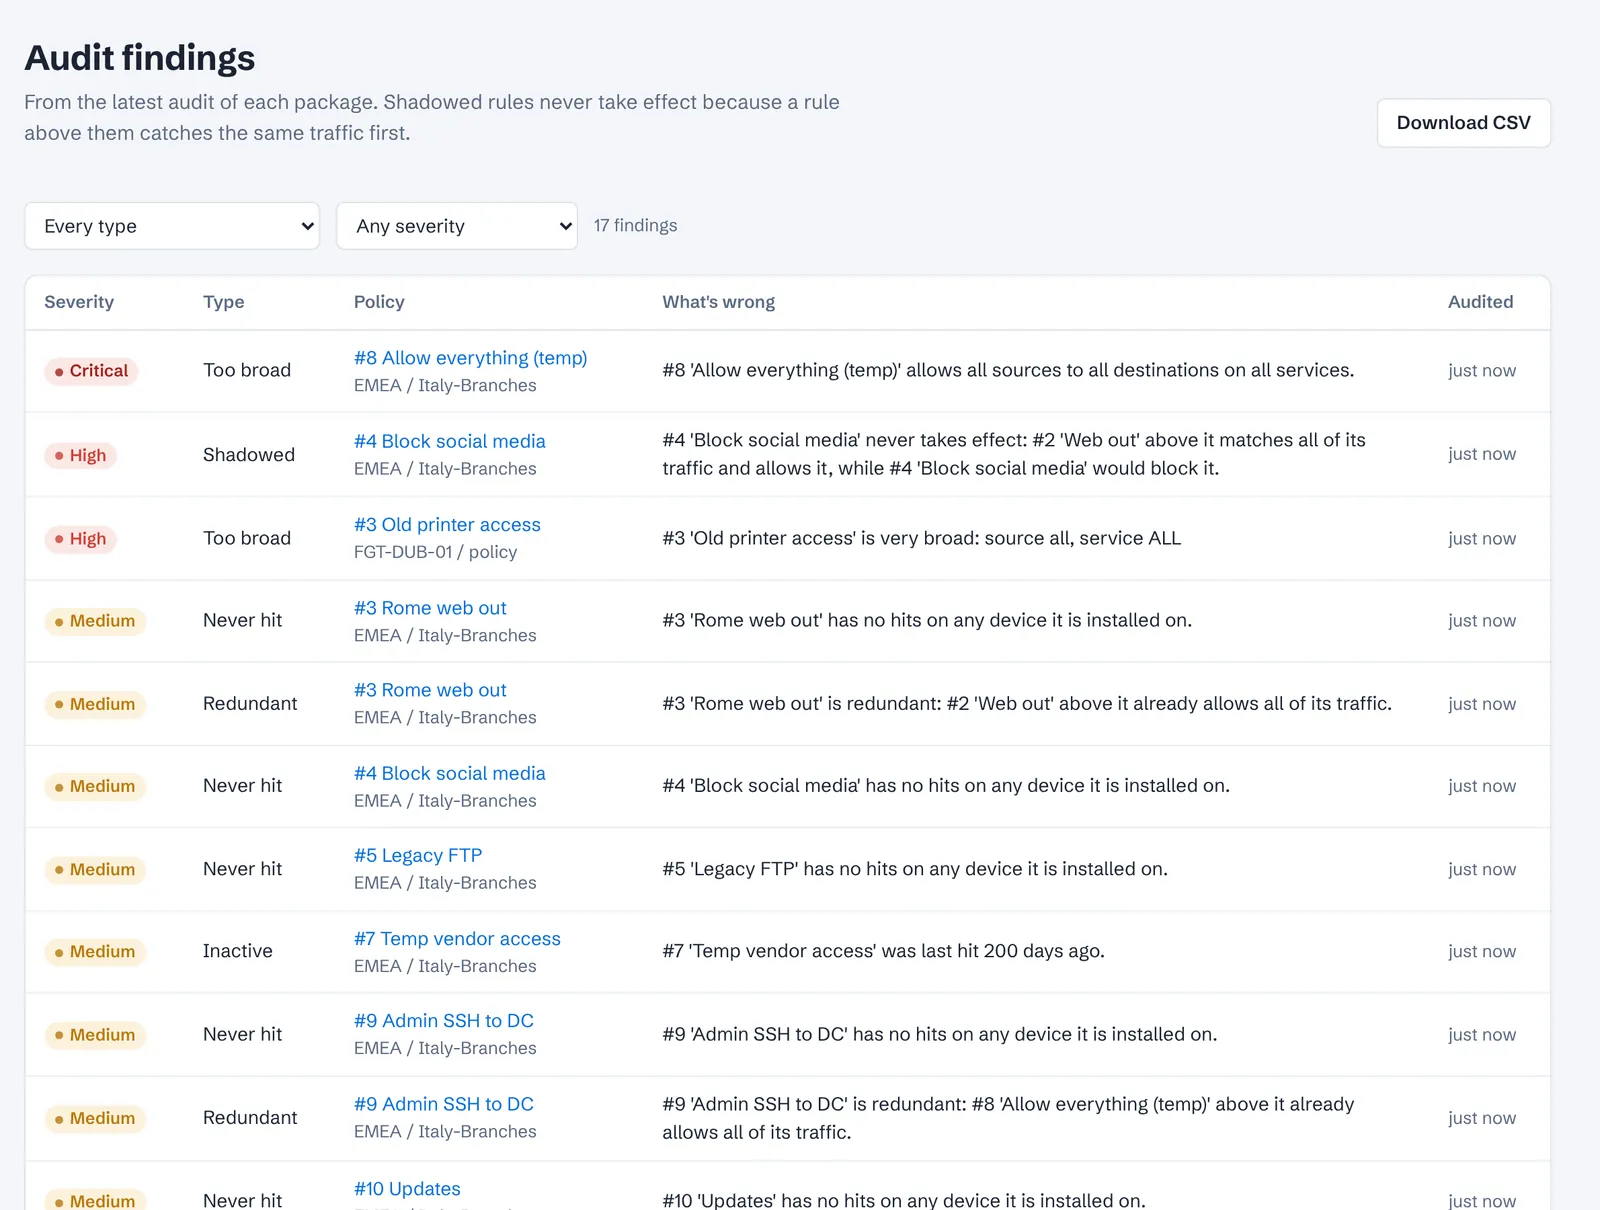Viewport: 1600px width, 1210px height.
Task: Open the Any severity filter dropdown
Action: click(457, 226)
